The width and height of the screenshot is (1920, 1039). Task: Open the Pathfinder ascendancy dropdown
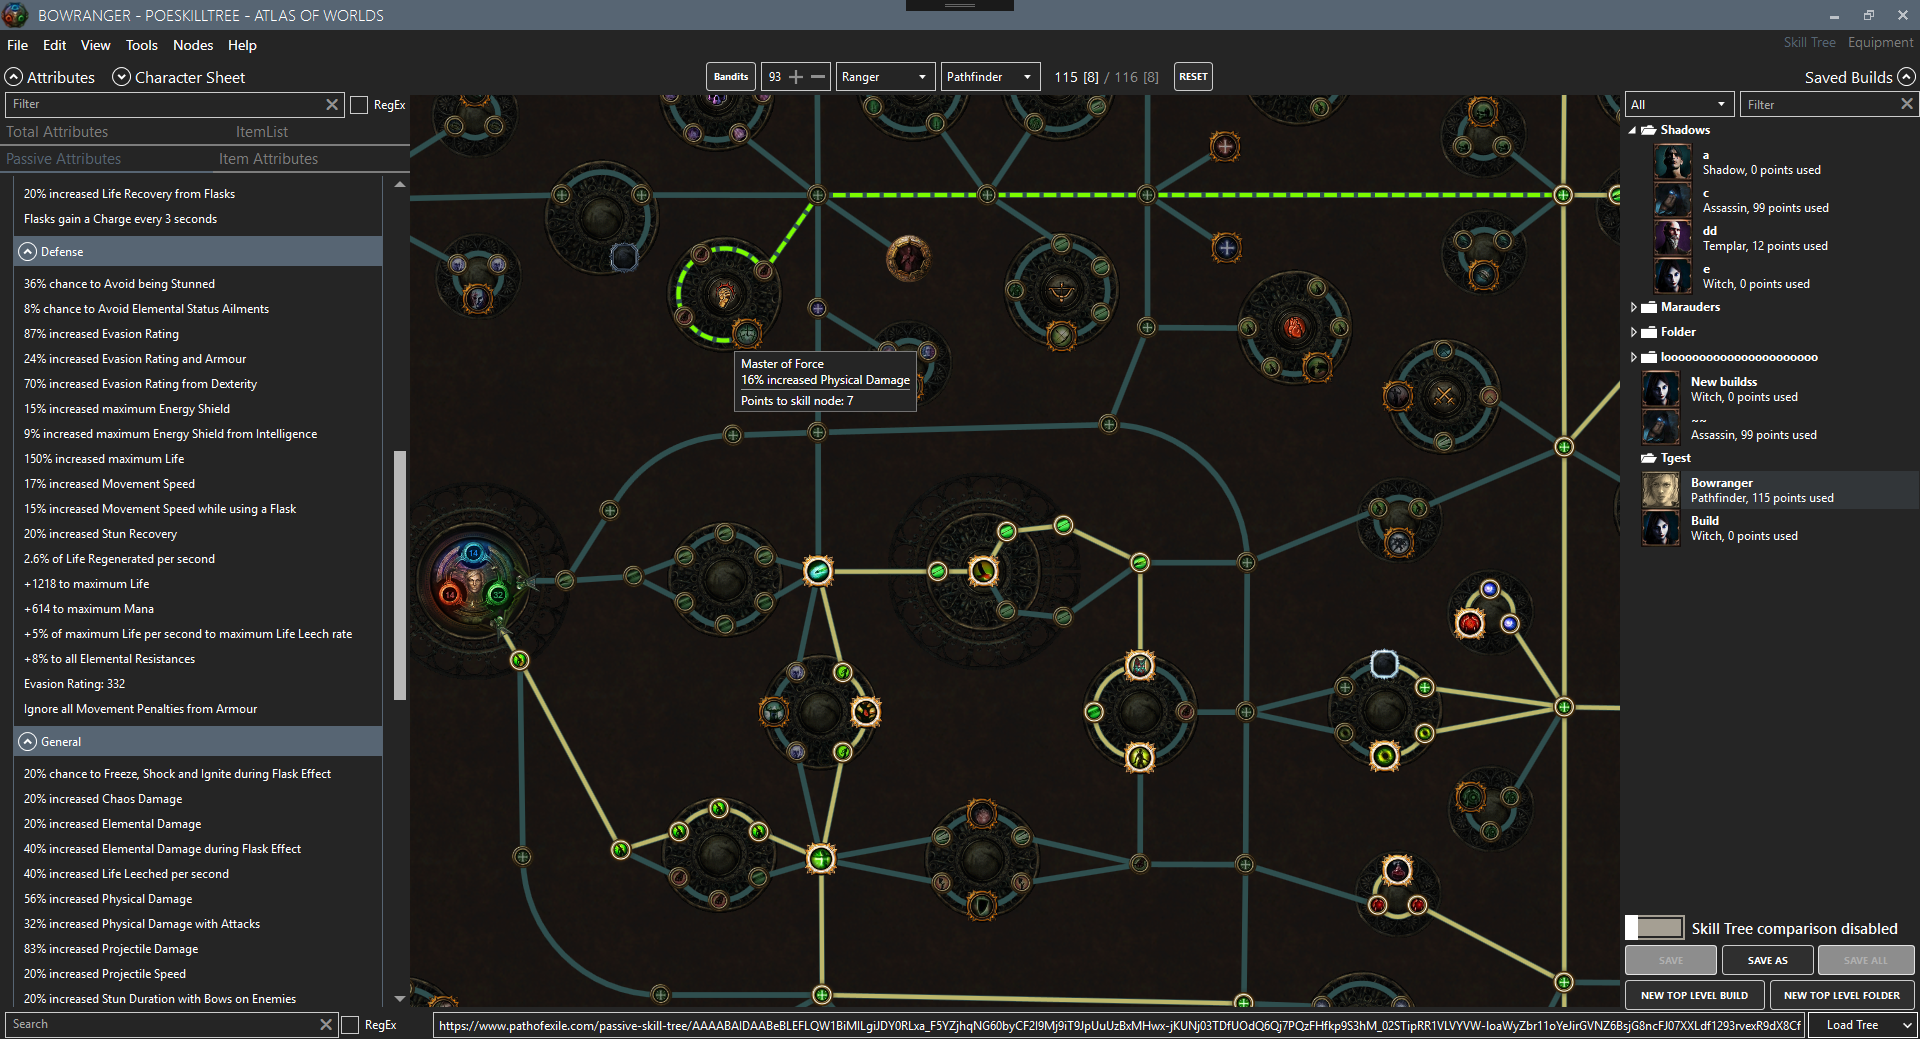coord(989,76)
